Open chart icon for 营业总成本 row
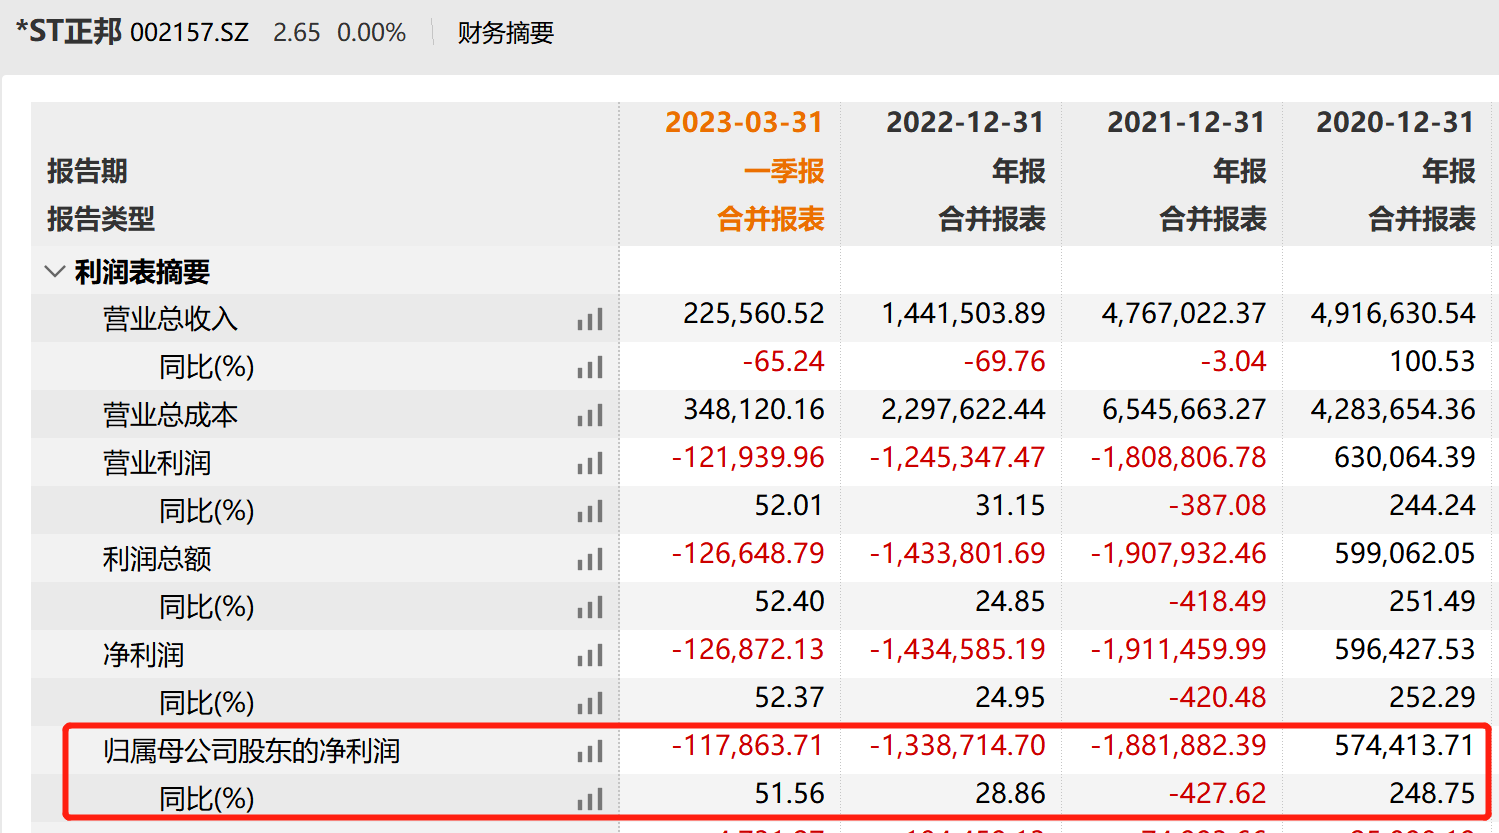This screenshot has height=833, width=1499. pyautogui.click(x=590, y=415)
